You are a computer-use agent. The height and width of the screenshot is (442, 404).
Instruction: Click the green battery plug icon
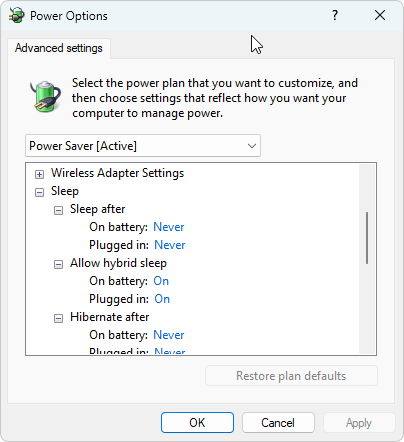click(x=46, y=97)
